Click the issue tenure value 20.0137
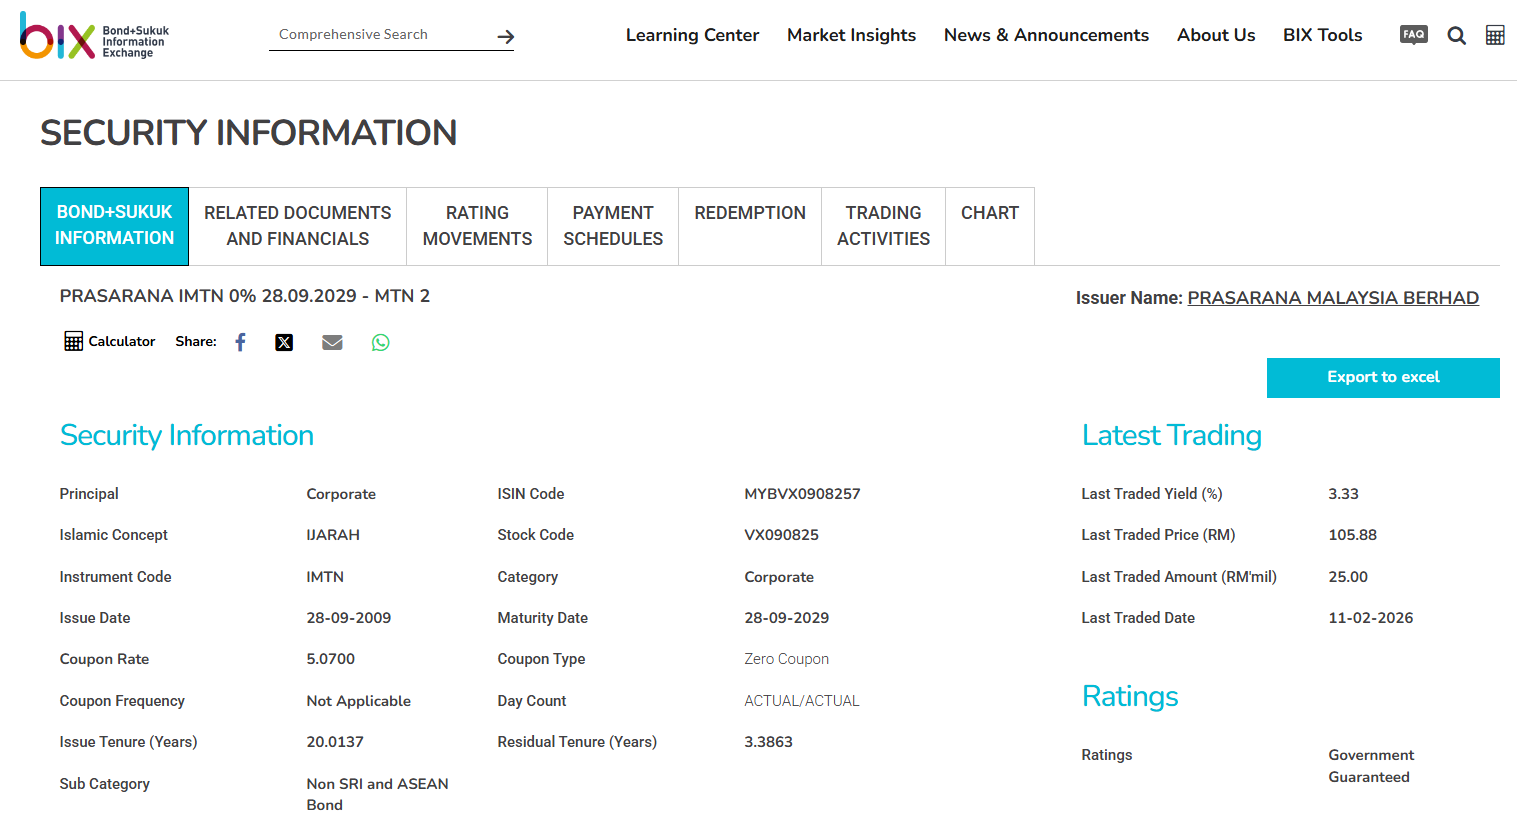1517x822 pixels. tap(335, 742)
